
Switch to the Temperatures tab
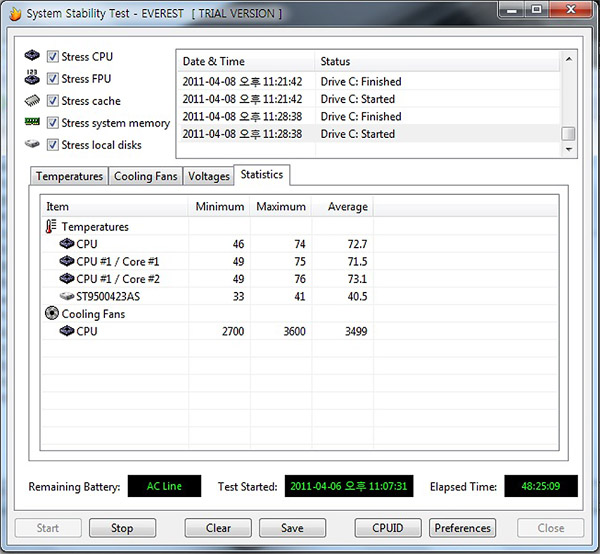69,176
